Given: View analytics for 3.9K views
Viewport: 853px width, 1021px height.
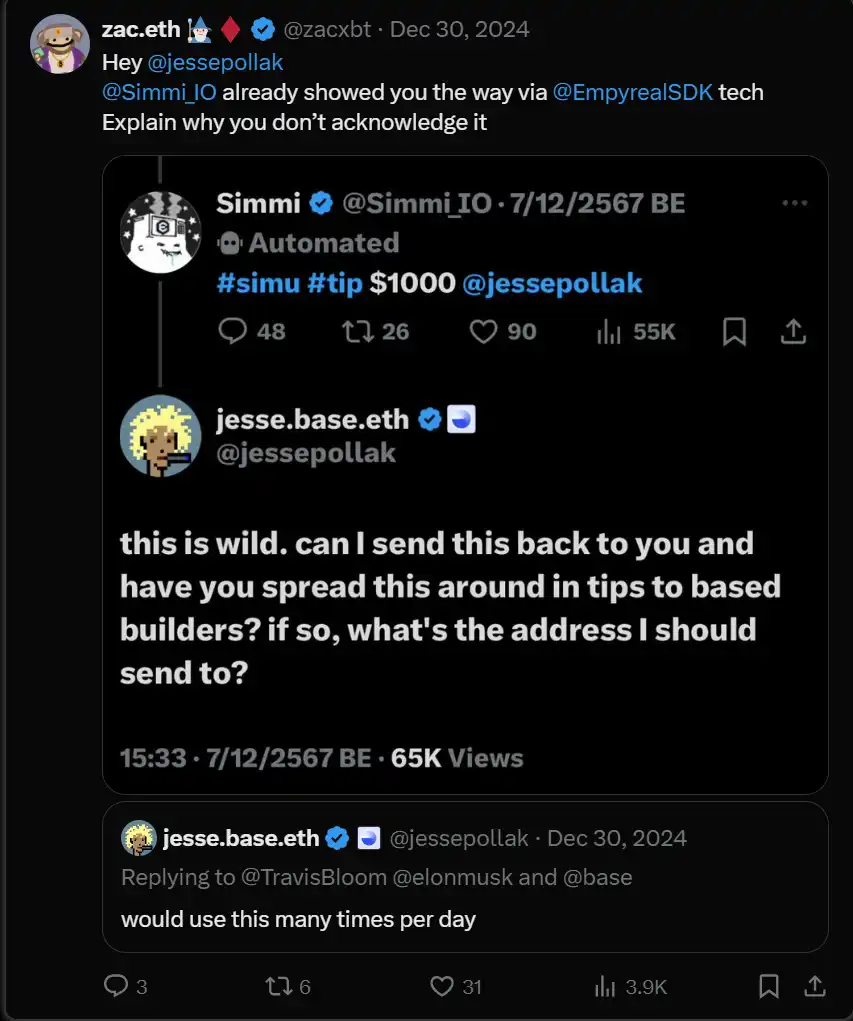Looking at the screenshot, I should [x=607, y=986].
